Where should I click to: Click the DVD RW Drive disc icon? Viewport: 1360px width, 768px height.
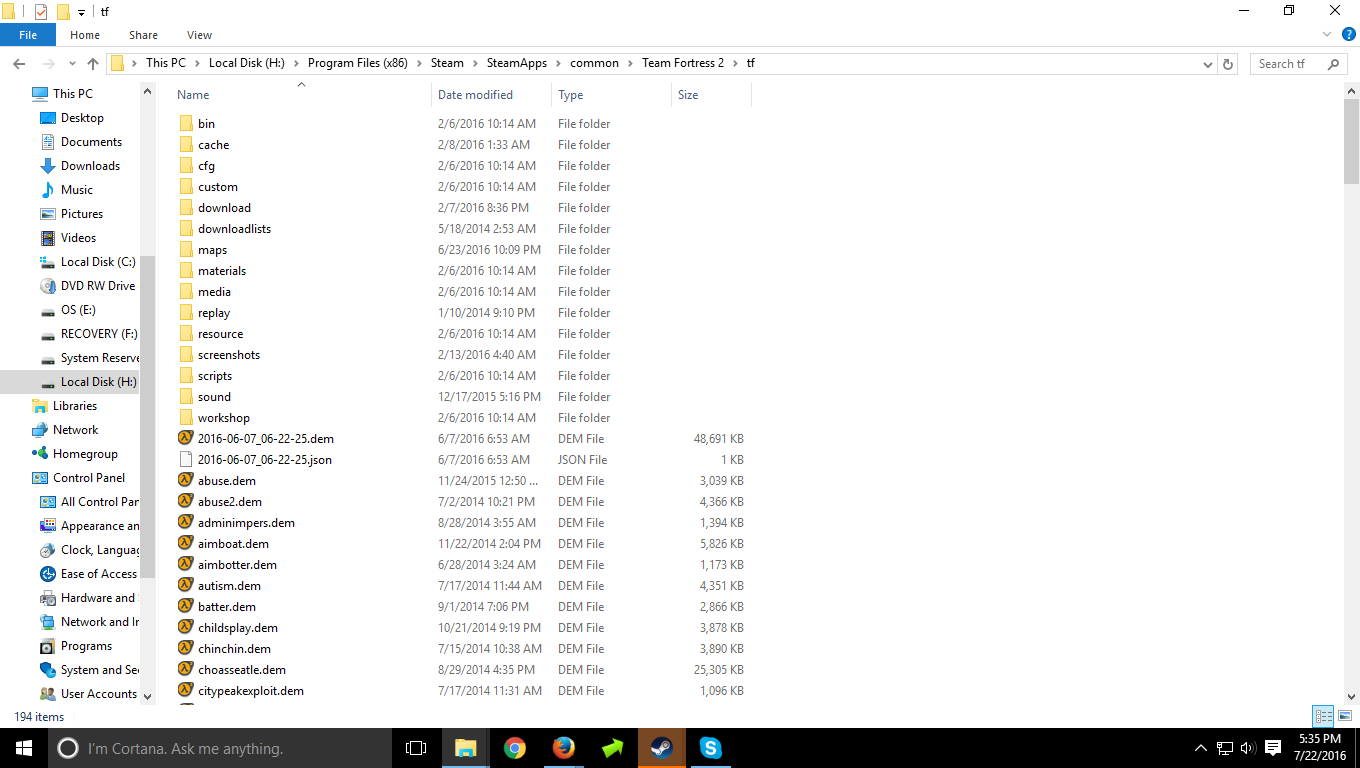[x=47, y=285]
